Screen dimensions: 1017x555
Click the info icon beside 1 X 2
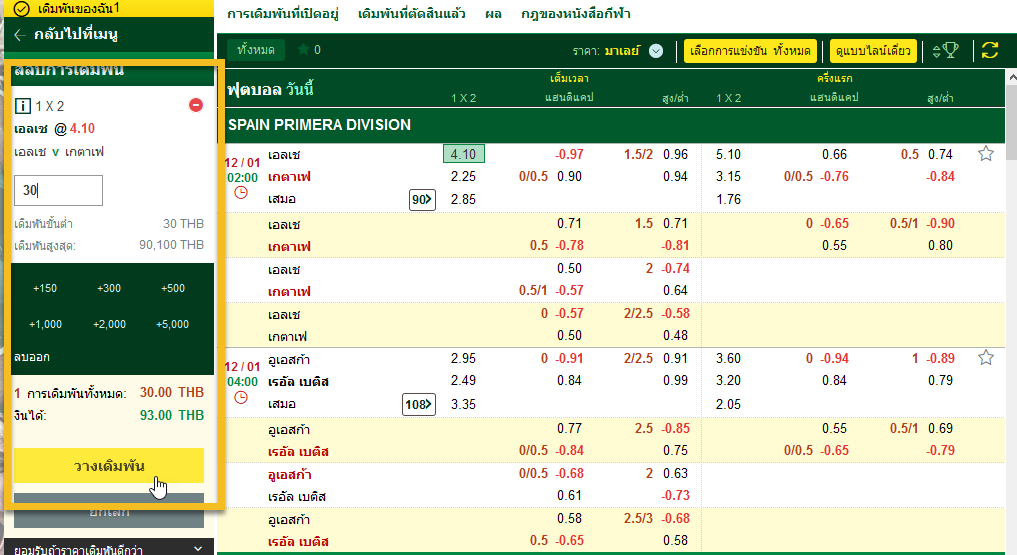click(22, 105)
